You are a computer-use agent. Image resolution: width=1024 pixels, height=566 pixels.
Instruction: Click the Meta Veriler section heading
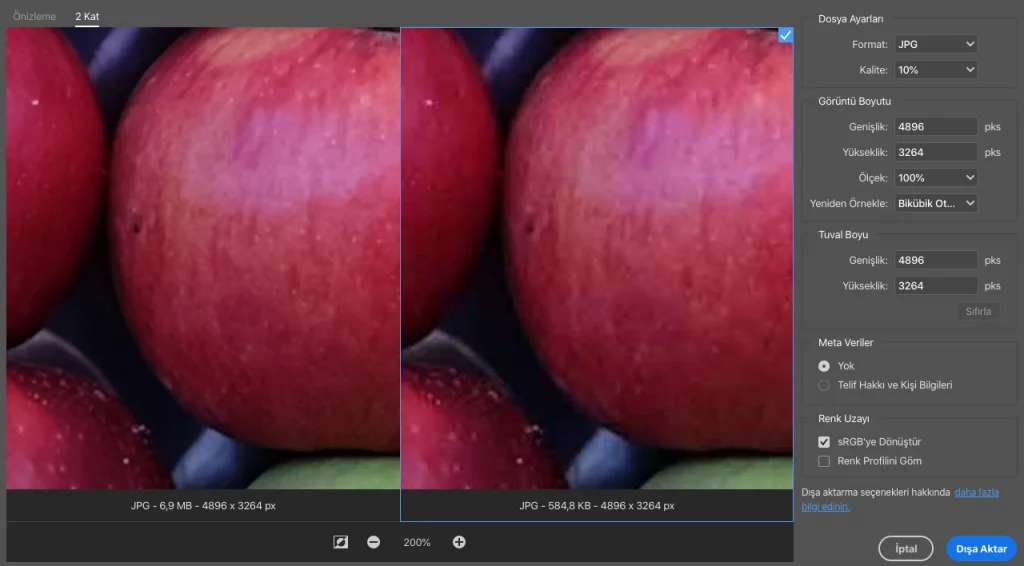(846, 342)
